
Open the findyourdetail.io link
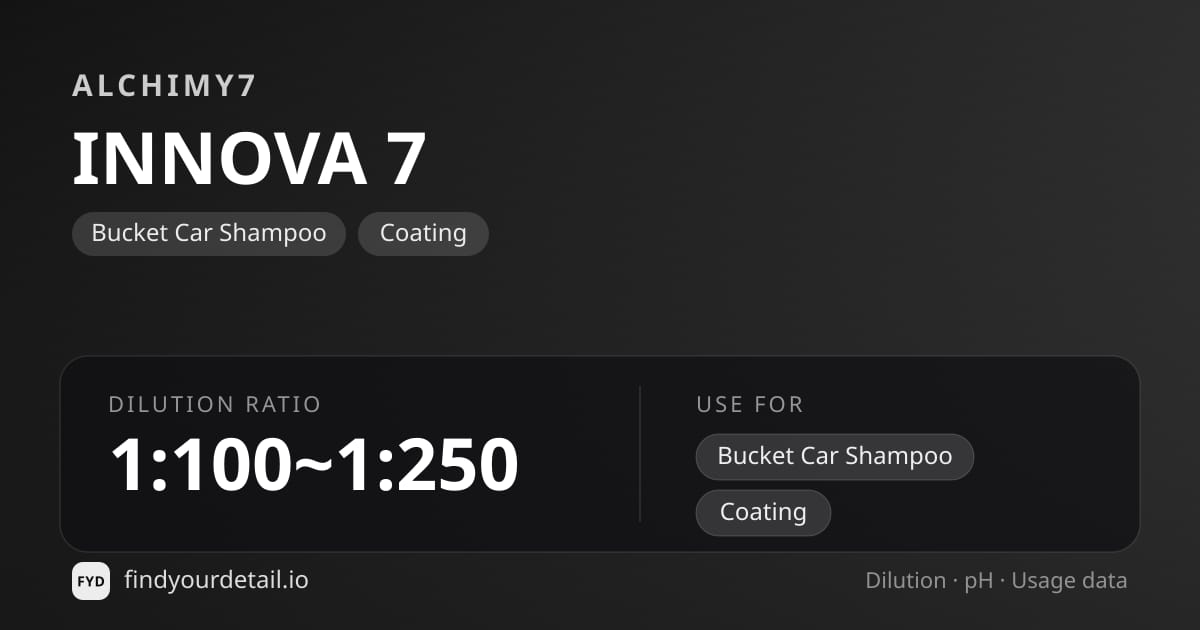pos(216,580)
